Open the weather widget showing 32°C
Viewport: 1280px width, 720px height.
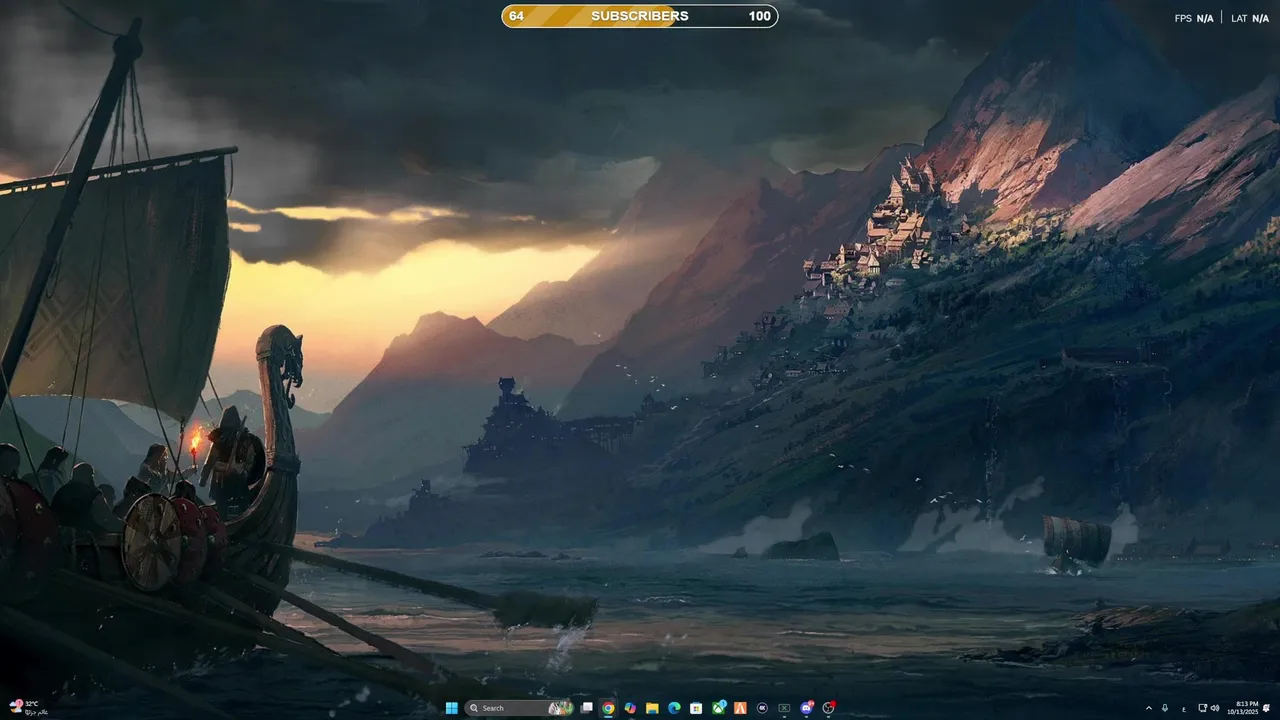click(28, 707)
